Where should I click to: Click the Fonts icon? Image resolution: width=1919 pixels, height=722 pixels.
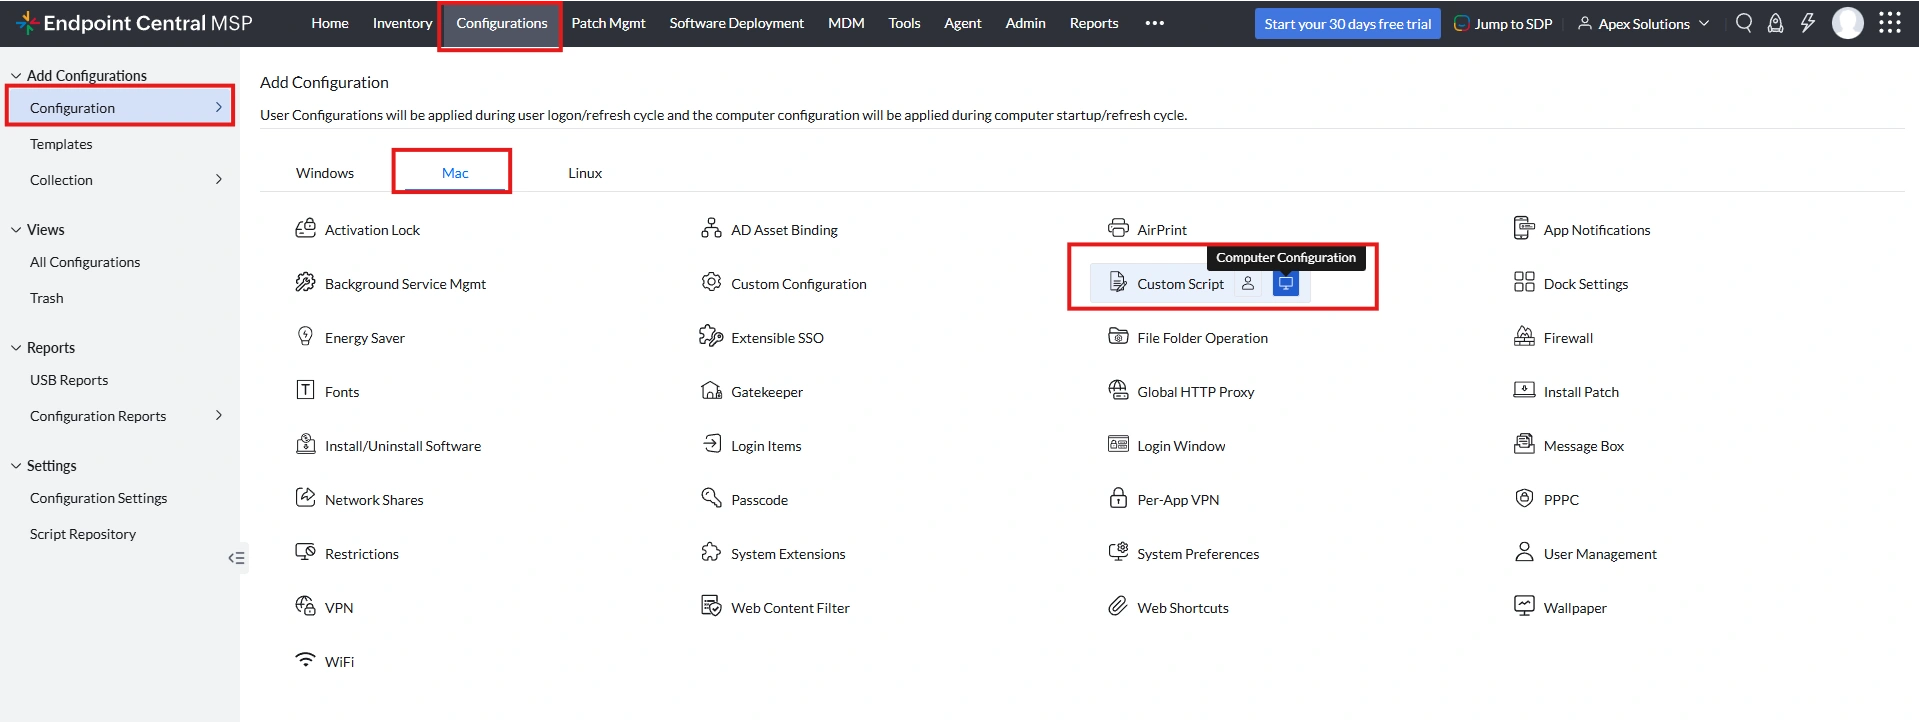[305, 391]
